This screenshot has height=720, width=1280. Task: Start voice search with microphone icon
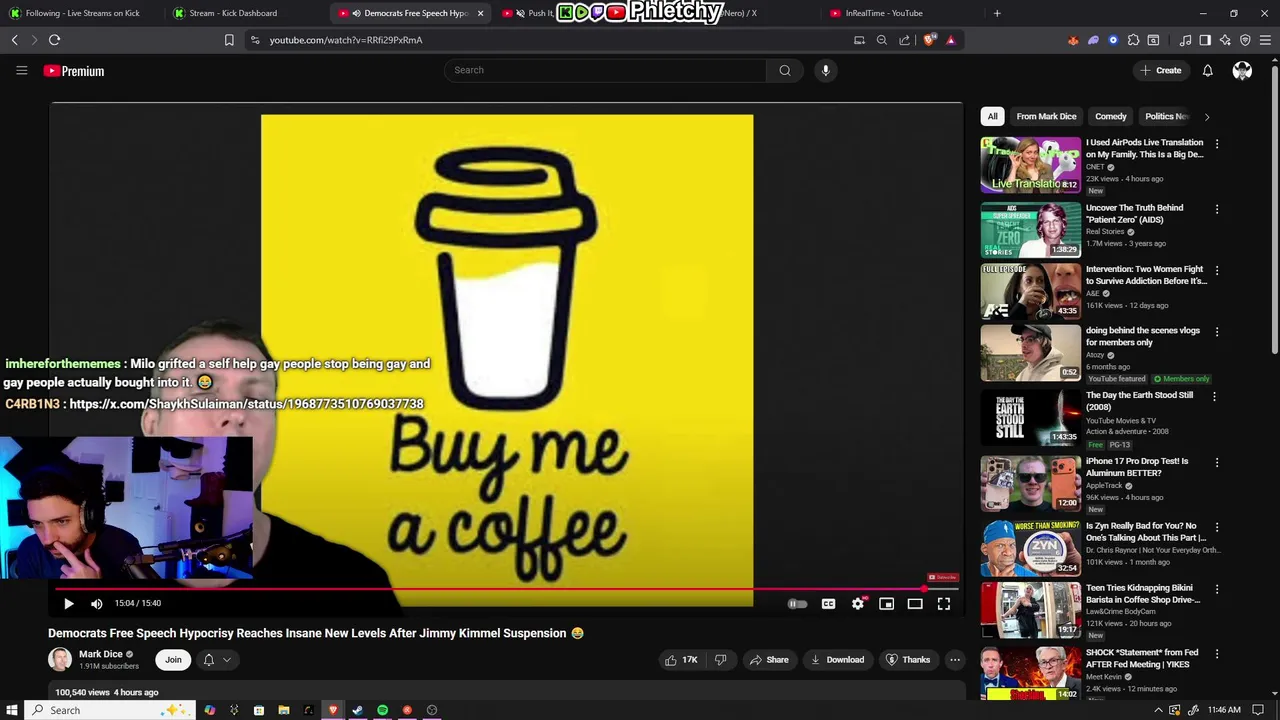(825, 70)
